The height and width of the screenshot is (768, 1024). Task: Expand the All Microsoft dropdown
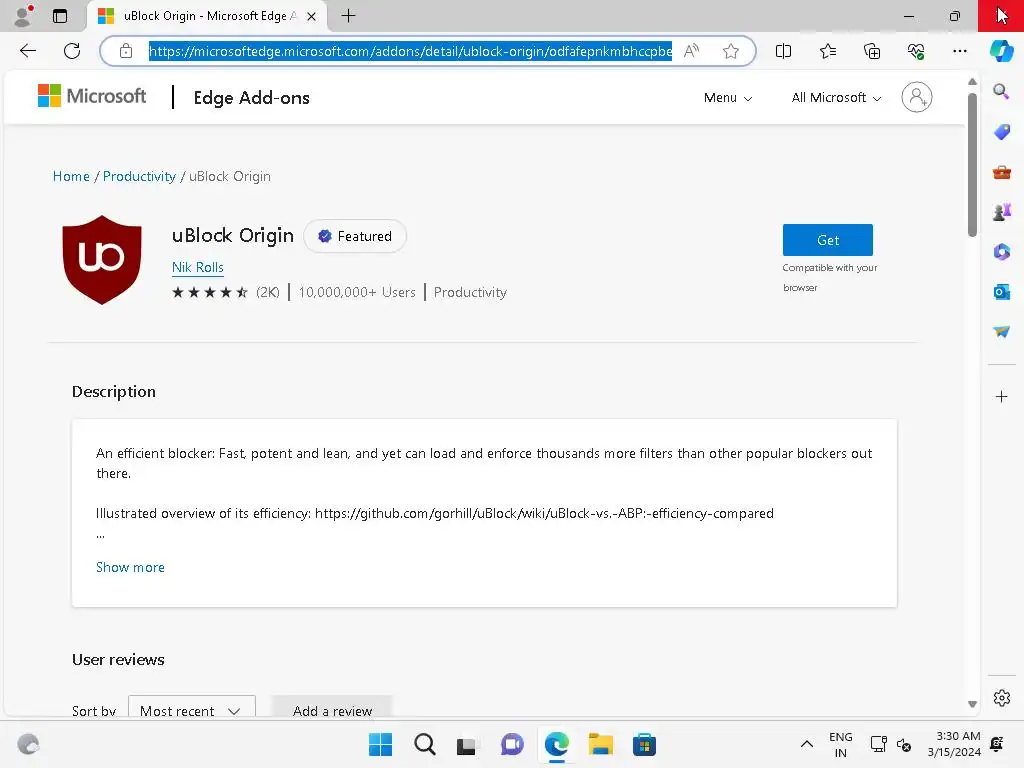(x=836, y=97)
